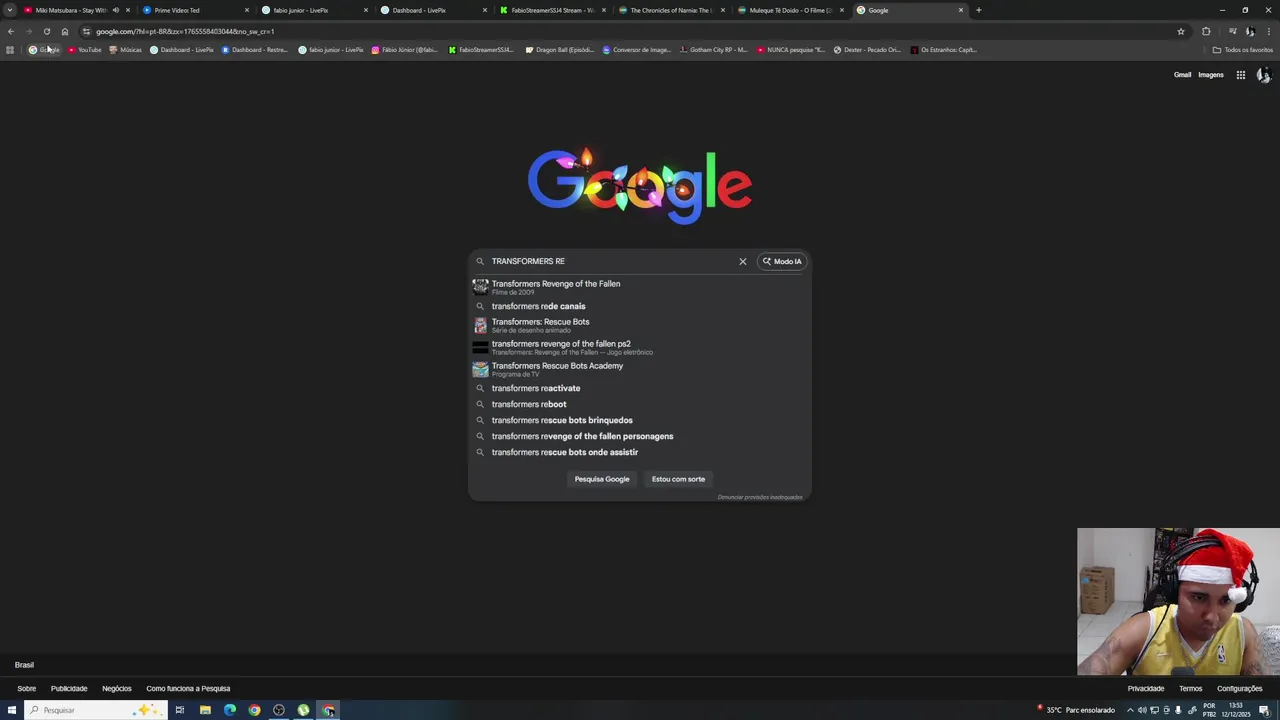Open the Fábio Júnior Instagram bookmark
Image resolution: width=1280 pixels, height=720 pixels.
(x=405, y=50)
